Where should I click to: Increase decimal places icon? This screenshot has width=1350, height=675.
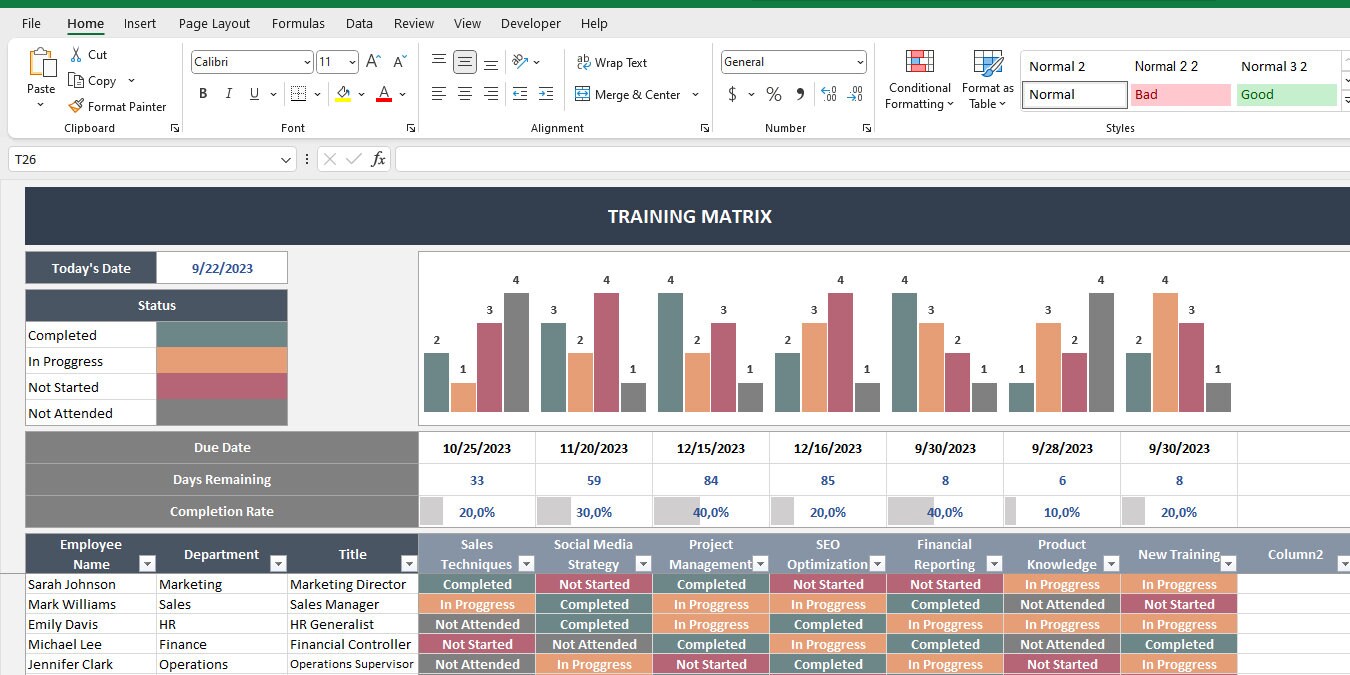pyautogui.click(x=829, y=94)
